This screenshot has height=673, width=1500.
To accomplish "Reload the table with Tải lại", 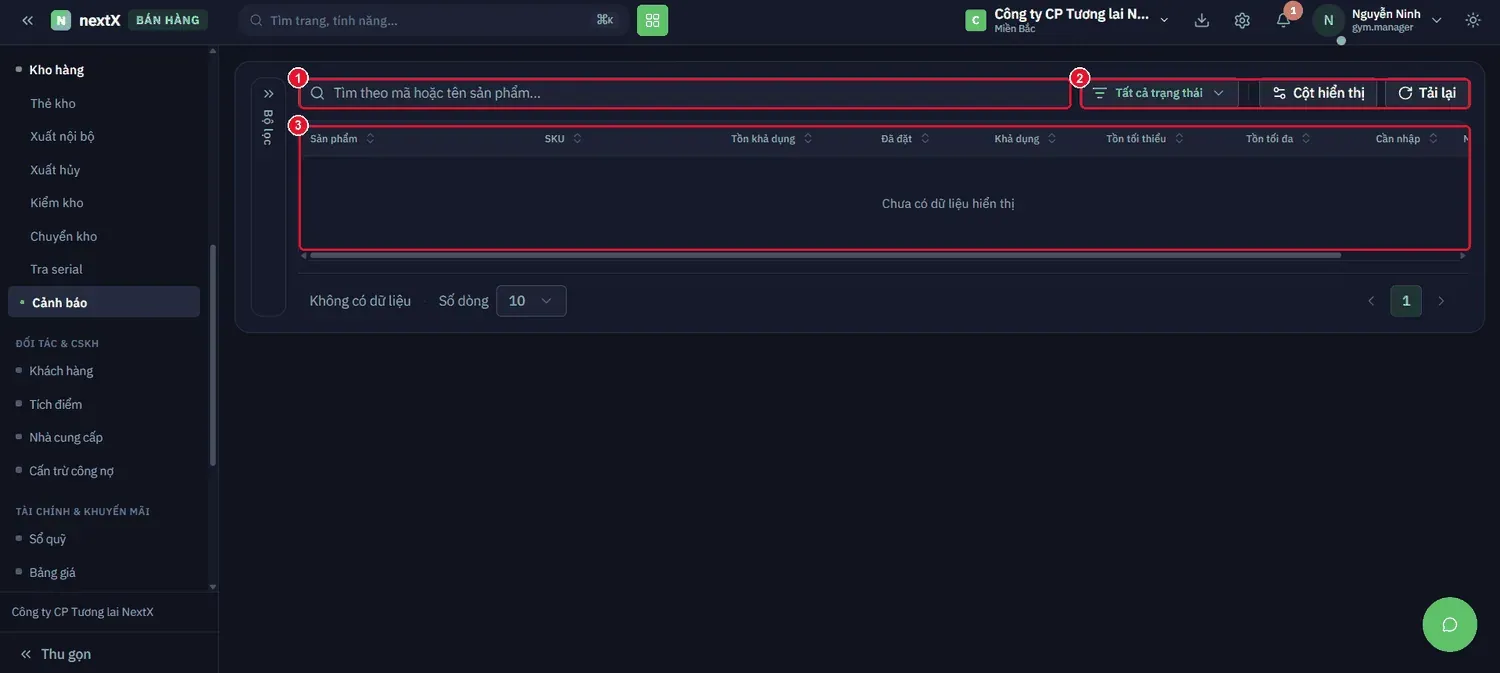I will click(1427, 93).
